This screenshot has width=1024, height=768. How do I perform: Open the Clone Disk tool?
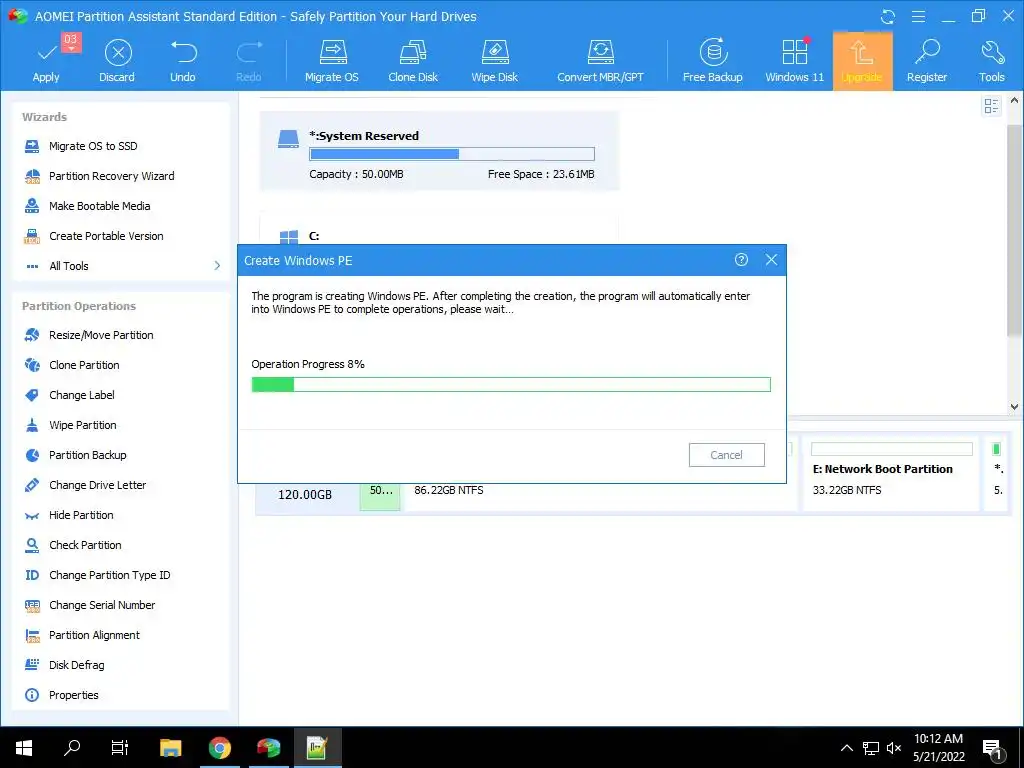point(413,61)
